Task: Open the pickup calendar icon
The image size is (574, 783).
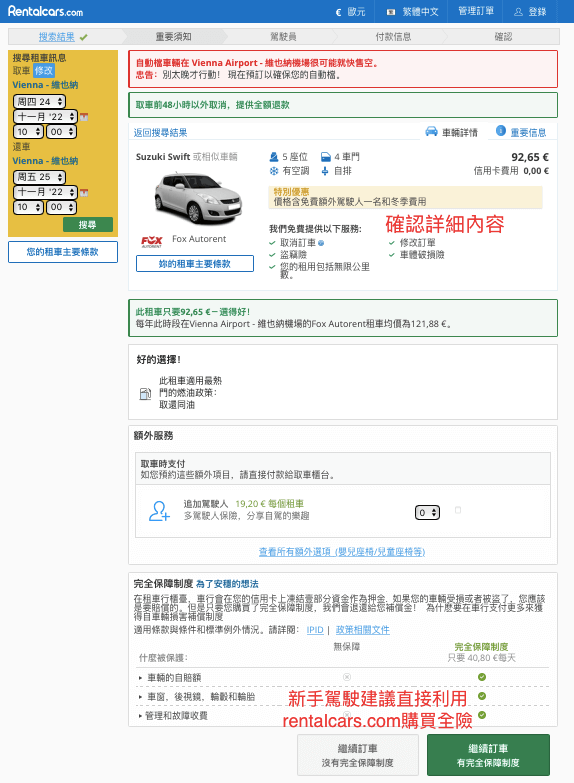Action: point(84,117)
